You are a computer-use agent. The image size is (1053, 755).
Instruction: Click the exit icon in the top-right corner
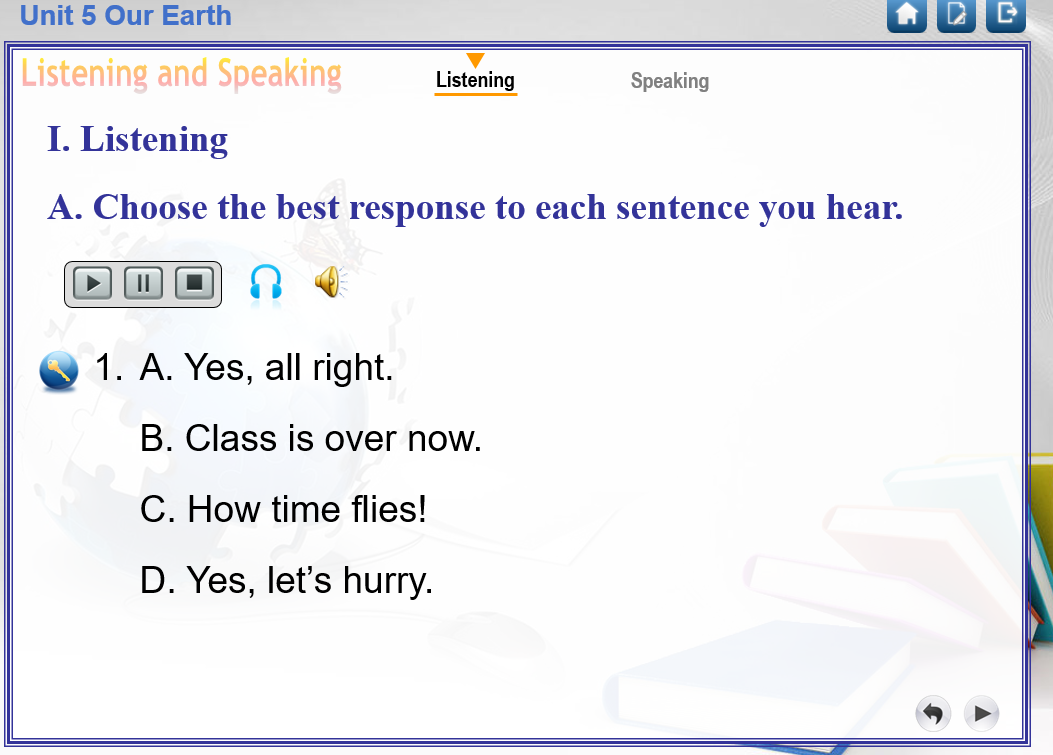[1005, 16]
